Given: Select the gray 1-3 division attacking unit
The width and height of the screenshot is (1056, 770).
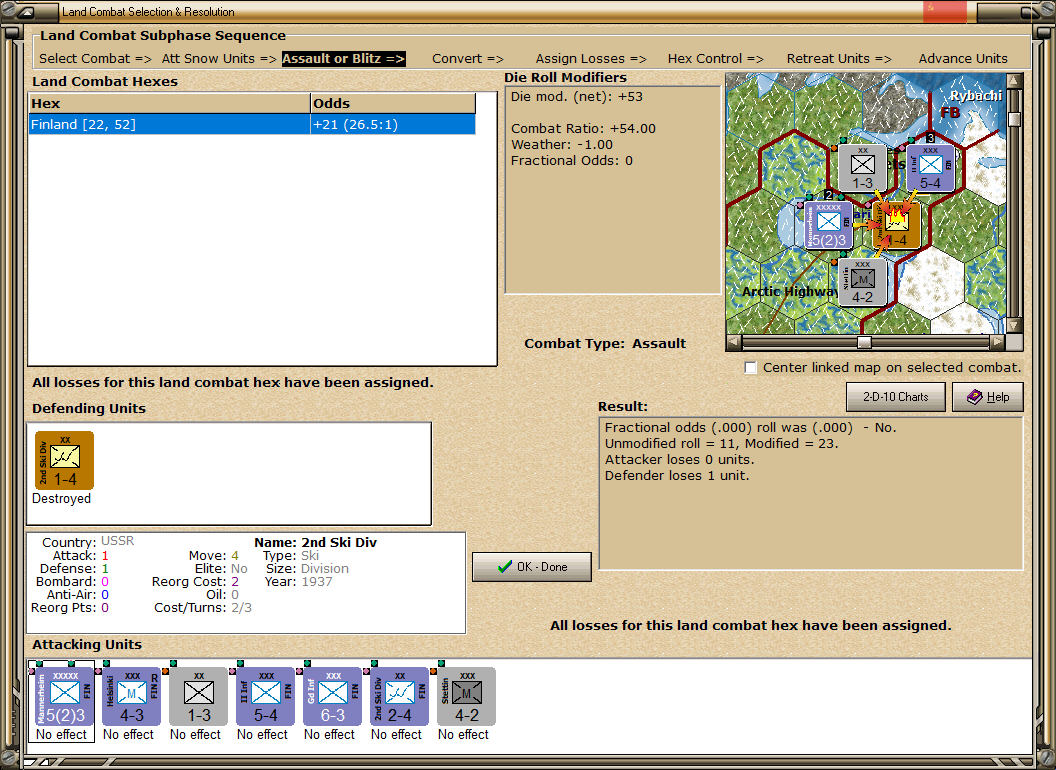Looking at the screenshot, I should (199, 696).
